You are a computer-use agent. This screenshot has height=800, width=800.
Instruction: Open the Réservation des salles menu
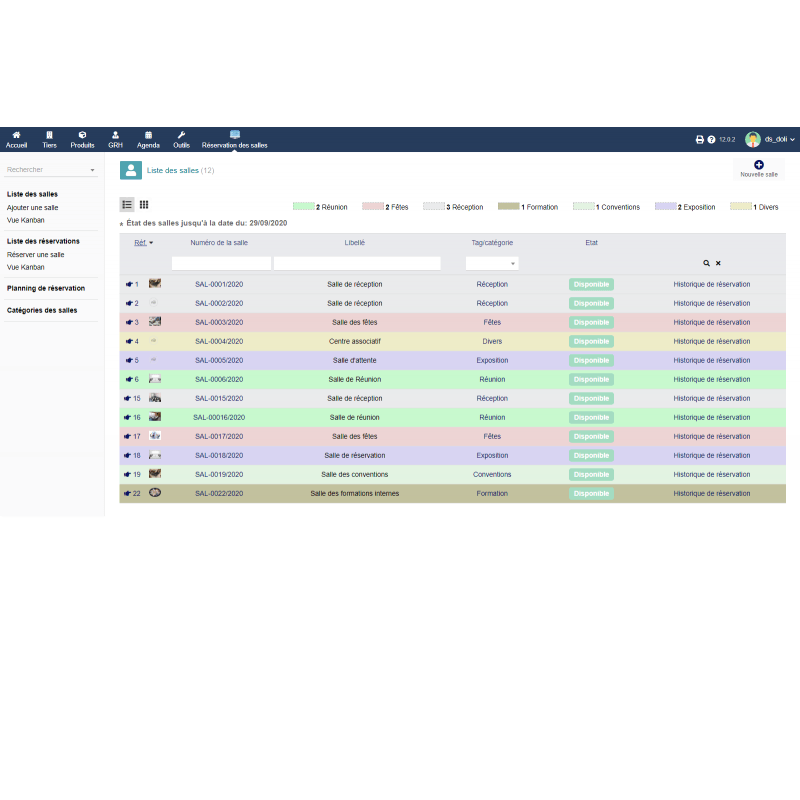pos(235,139)
